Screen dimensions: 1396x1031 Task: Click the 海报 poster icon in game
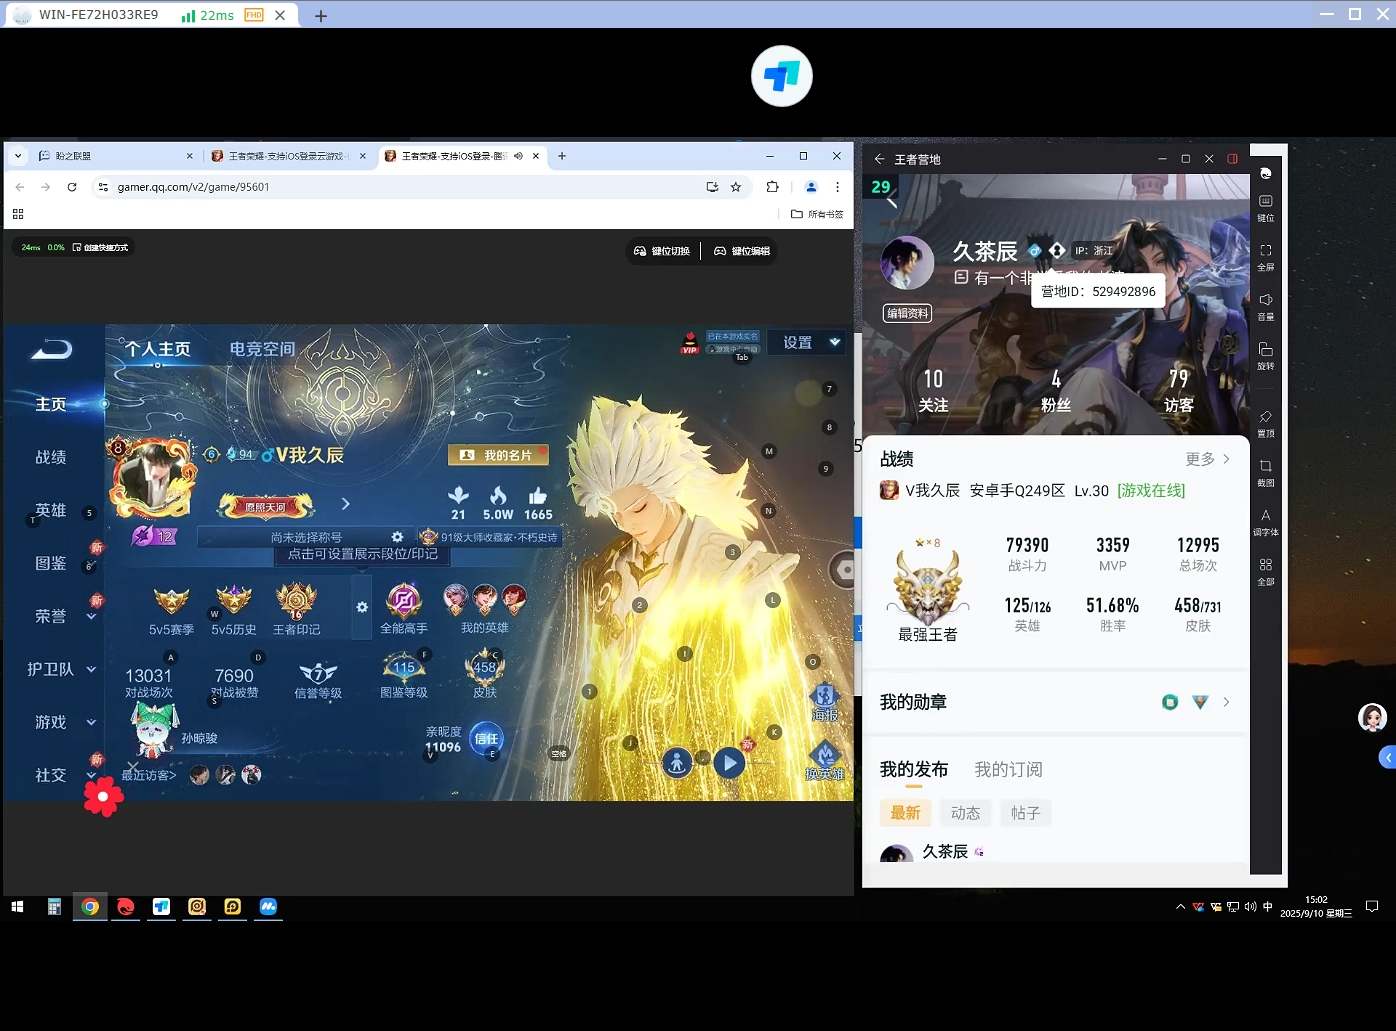point(824,701)
